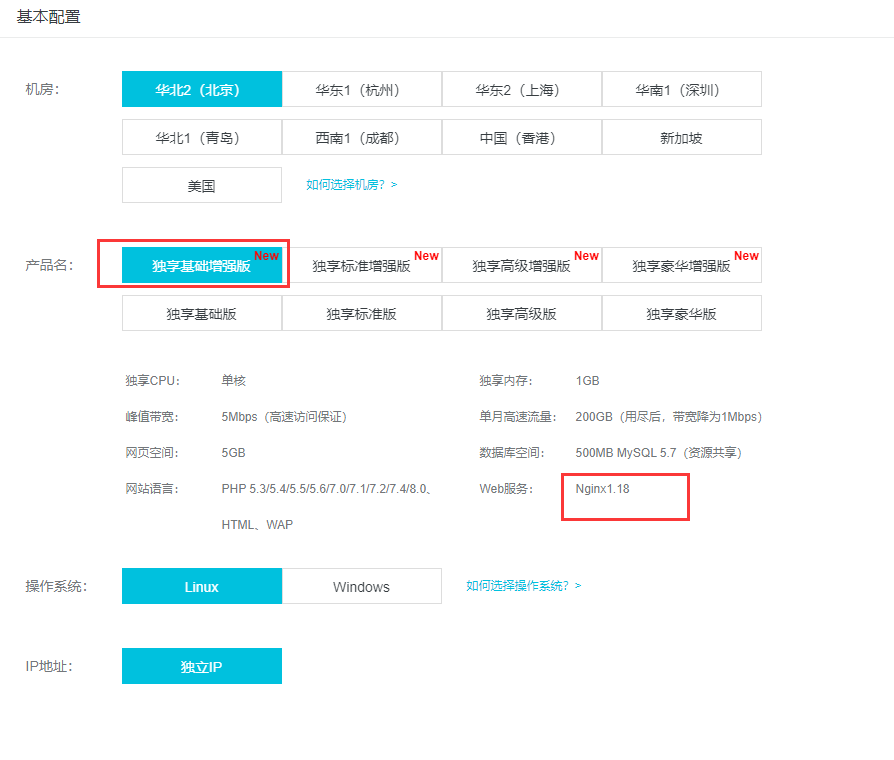Select 独享豪华版 product
This screenshot has height=760, width=894.
tap(681, 313)
